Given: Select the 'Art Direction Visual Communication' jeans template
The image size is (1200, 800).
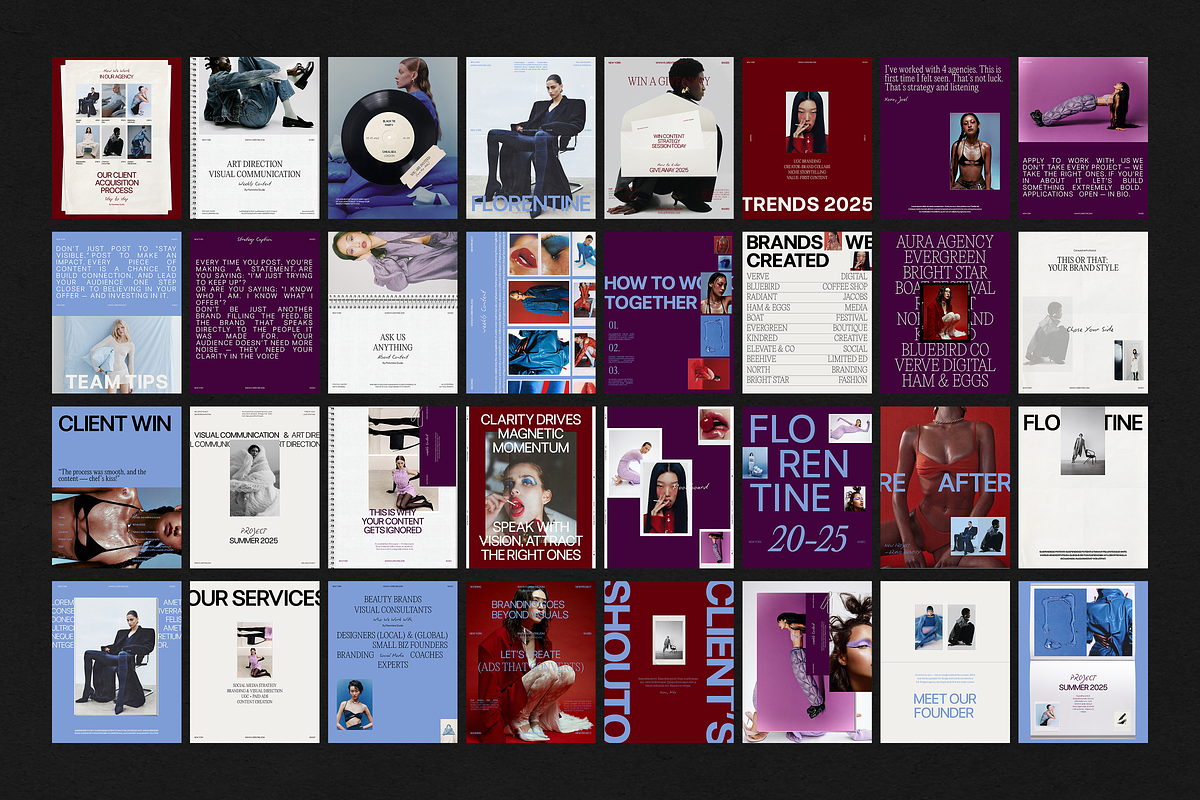Looking at the screenshot, I should (255, 138).
